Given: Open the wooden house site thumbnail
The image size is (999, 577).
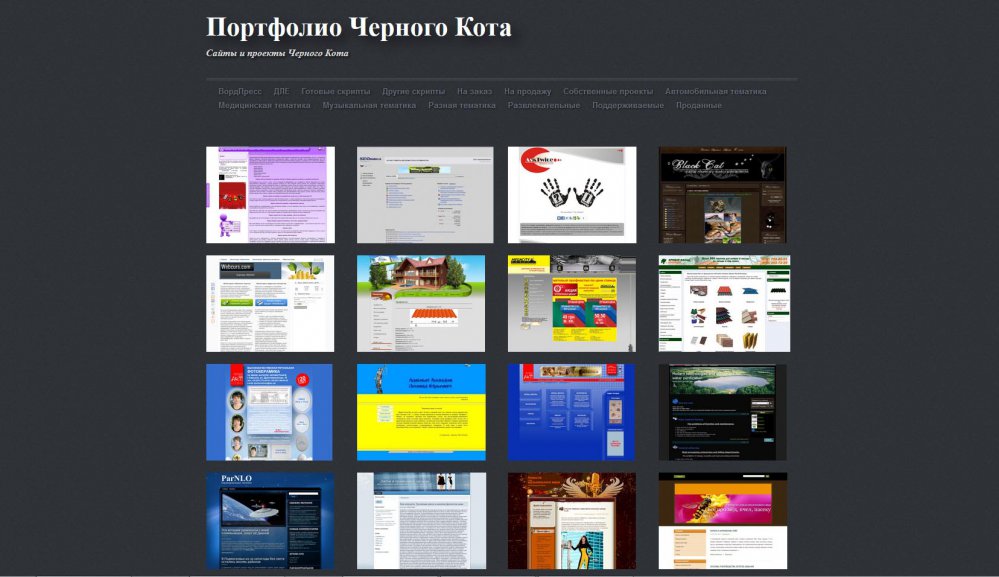Looking at the screenshot, I should (x=421, y=304).
